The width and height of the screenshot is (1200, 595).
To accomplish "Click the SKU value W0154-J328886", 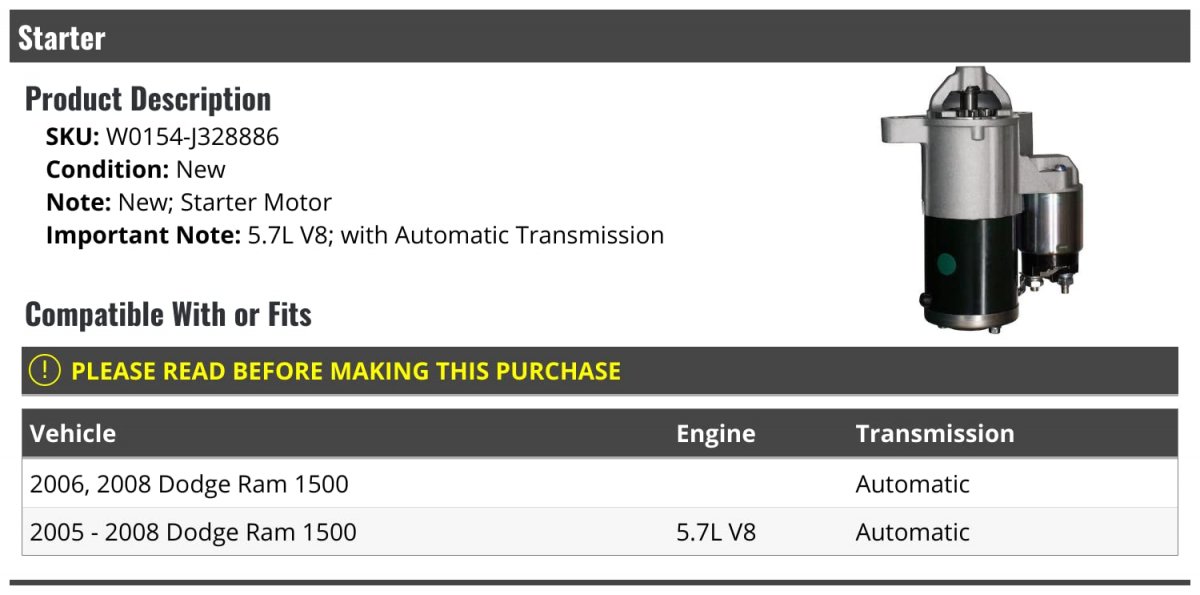I will [193, 137].
